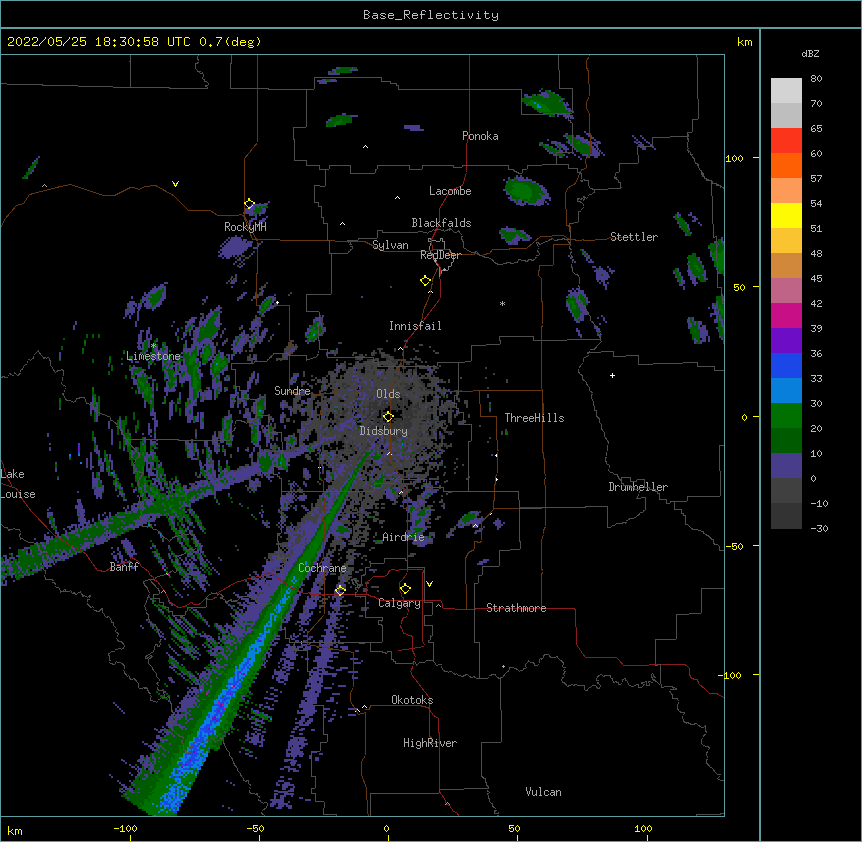Image resolution: width=862 pixels, height=842 pixels.
Task: Click the magenta 42 dBZ legend swatch
Action: pyautogui.click(x=786, y=315)
